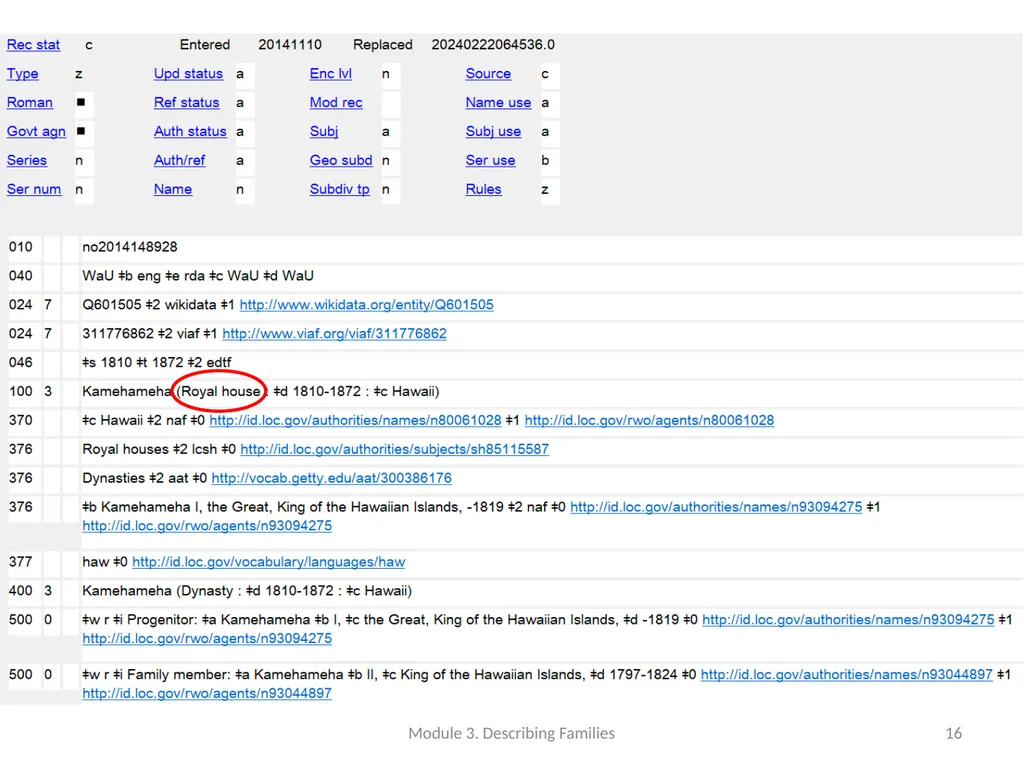Select the 400 field Kamehameha (Dynasty) heading

pyautogui.click(x=247, y=590)
